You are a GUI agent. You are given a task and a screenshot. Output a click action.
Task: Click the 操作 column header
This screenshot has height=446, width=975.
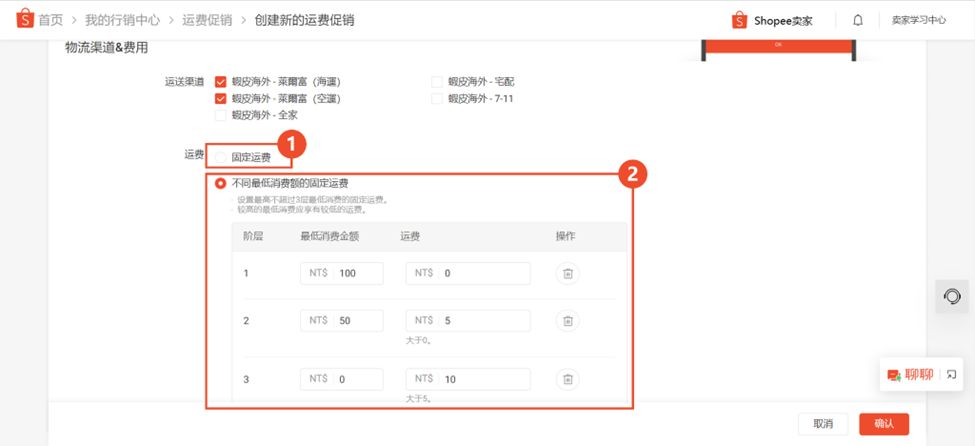(566, 237)
